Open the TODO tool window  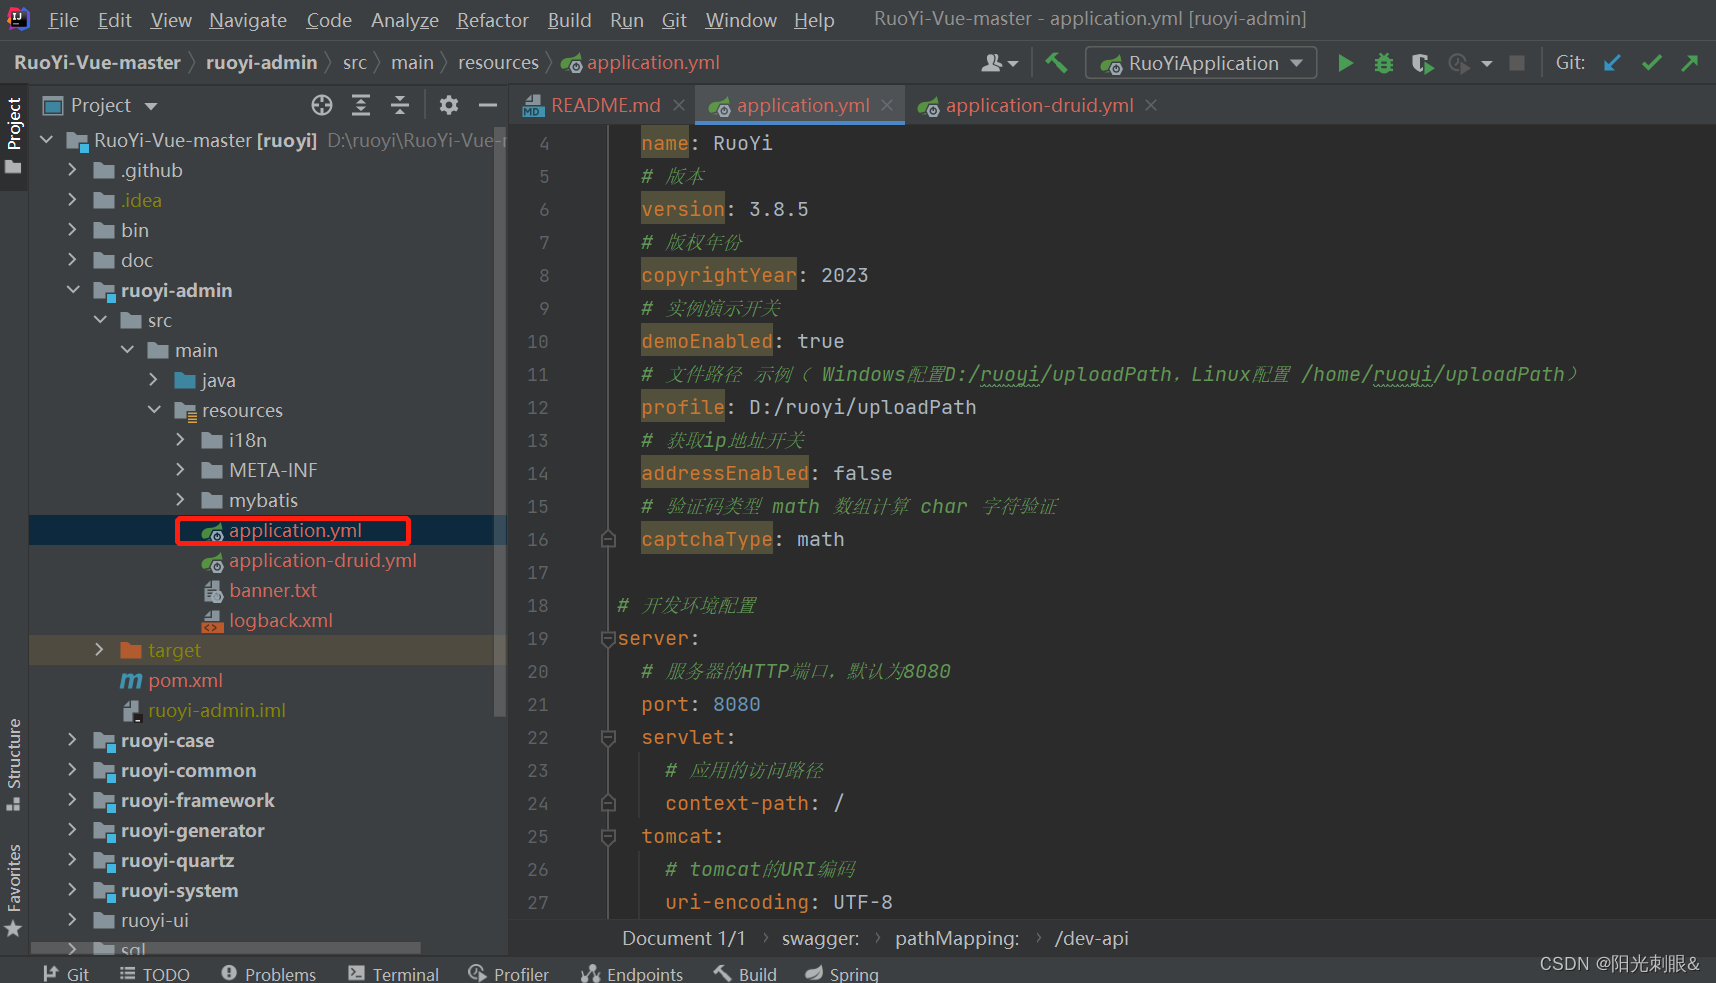(155, 974)
